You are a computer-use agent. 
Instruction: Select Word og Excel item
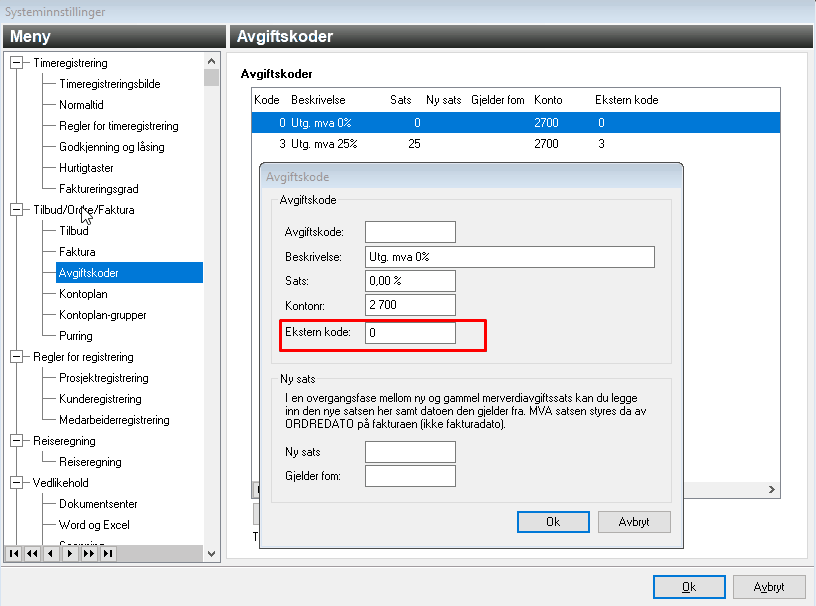[x=94, y=525]
